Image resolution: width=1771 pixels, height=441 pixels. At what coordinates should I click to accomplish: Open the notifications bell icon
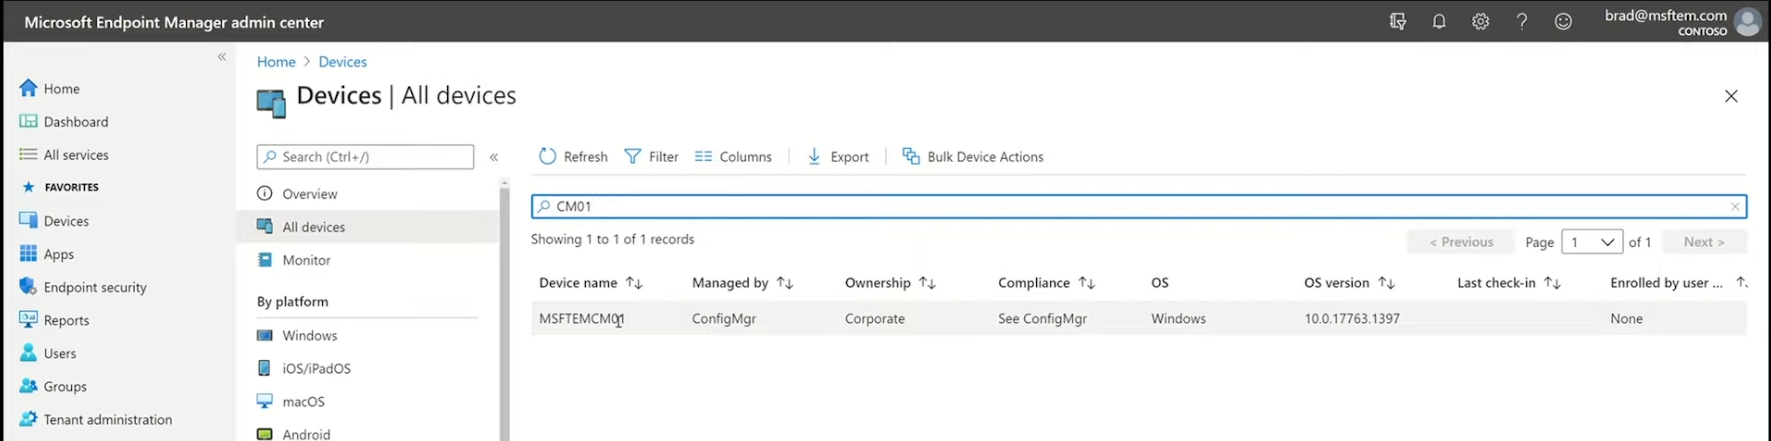coord(1439,21)
